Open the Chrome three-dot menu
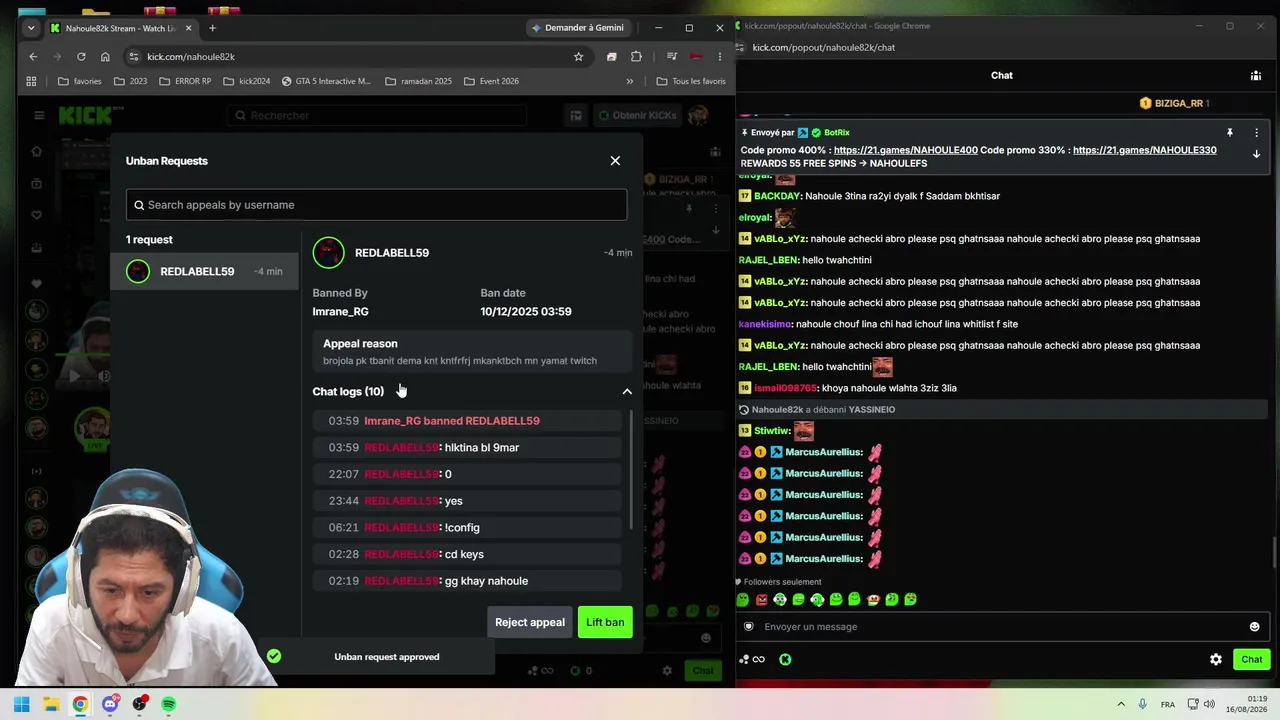Screen dimensions: 1280x720 (x=719, y=57)
